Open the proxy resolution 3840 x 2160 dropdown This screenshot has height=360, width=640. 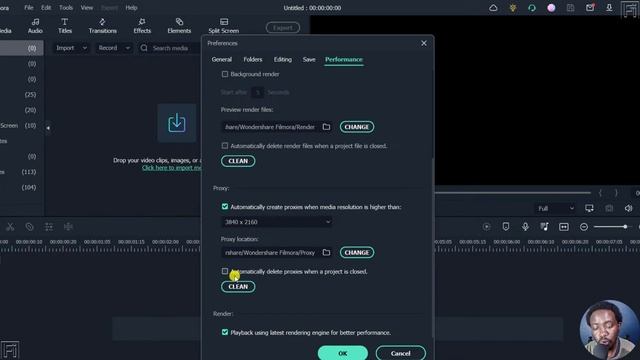277,222
